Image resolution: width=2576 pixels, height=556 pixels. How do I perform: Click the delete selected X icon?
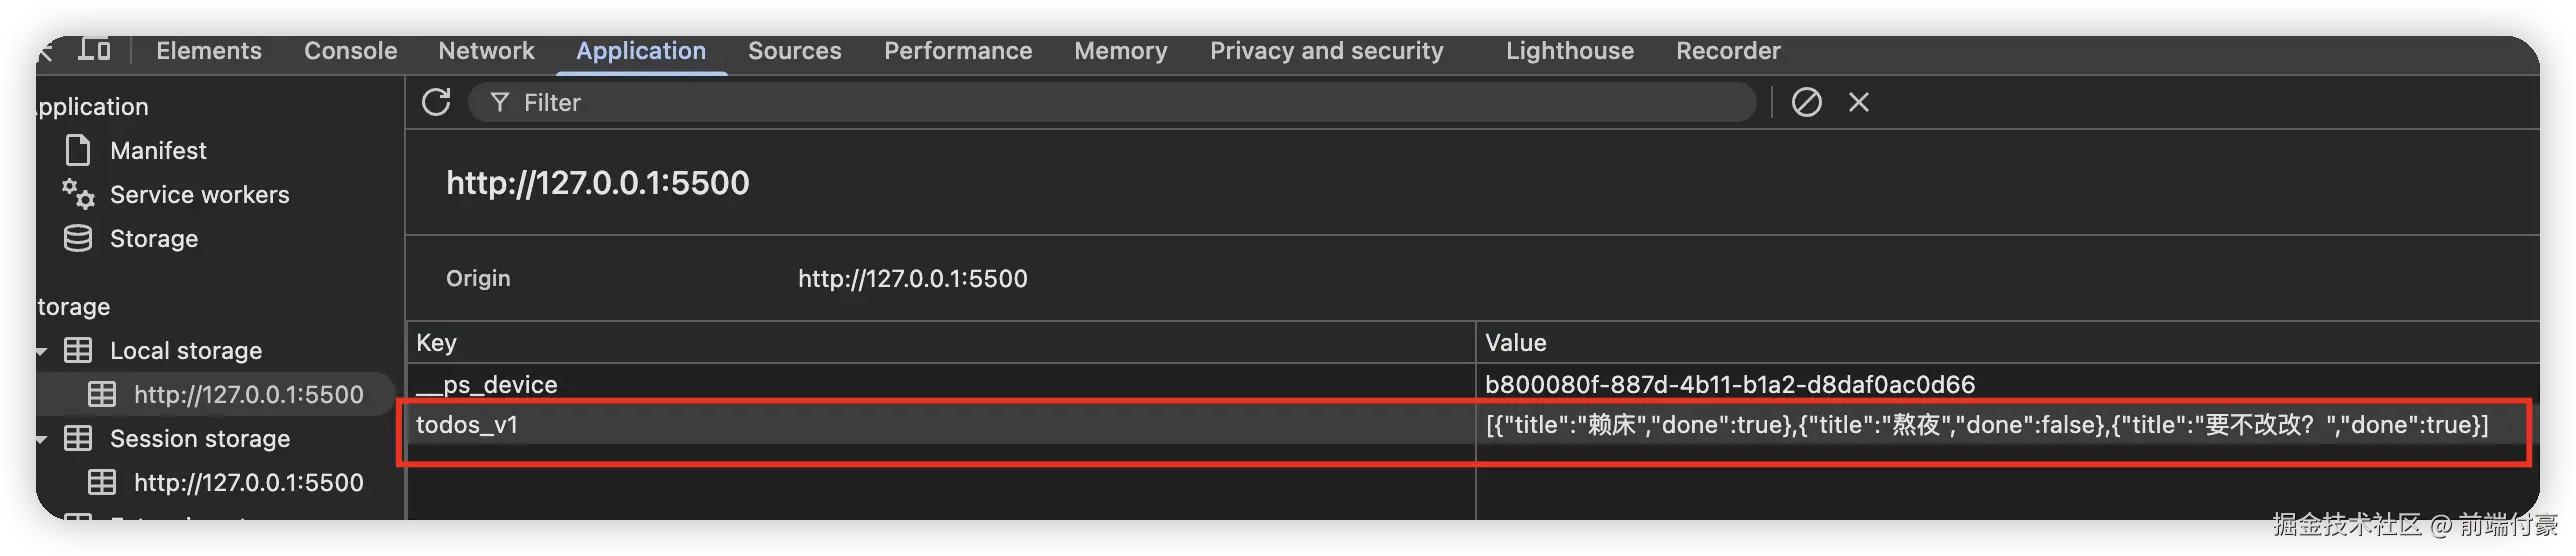coord(1858,102)
